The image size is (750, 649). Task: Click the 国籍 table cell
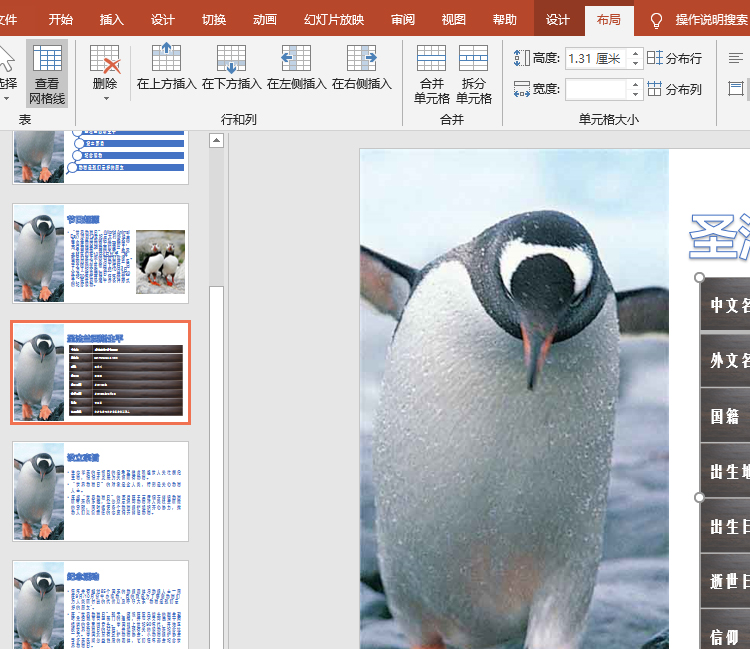[x=726, y=416]
